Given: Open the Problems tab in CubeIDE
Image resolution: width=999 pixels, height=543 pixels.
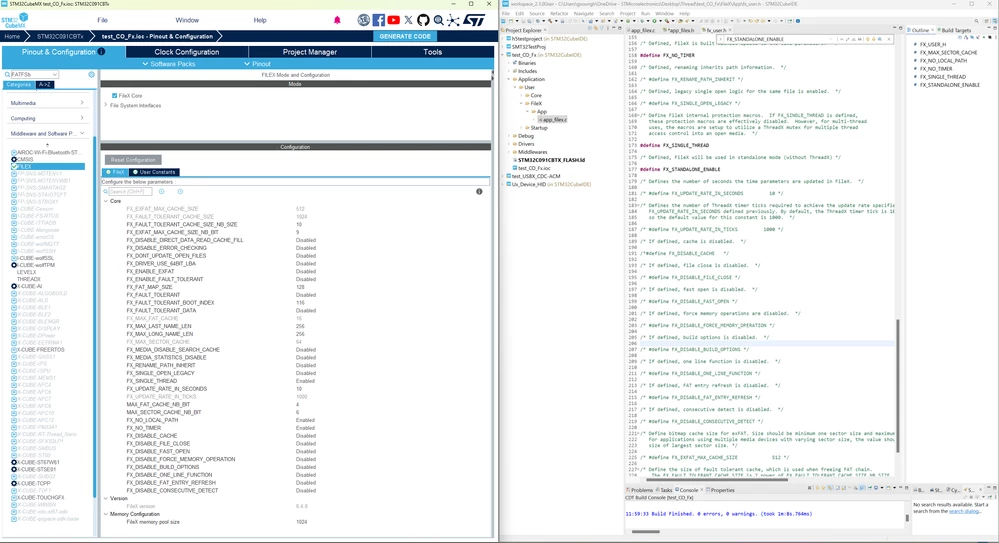Looking at the screenshot, I should click(641, 489).
